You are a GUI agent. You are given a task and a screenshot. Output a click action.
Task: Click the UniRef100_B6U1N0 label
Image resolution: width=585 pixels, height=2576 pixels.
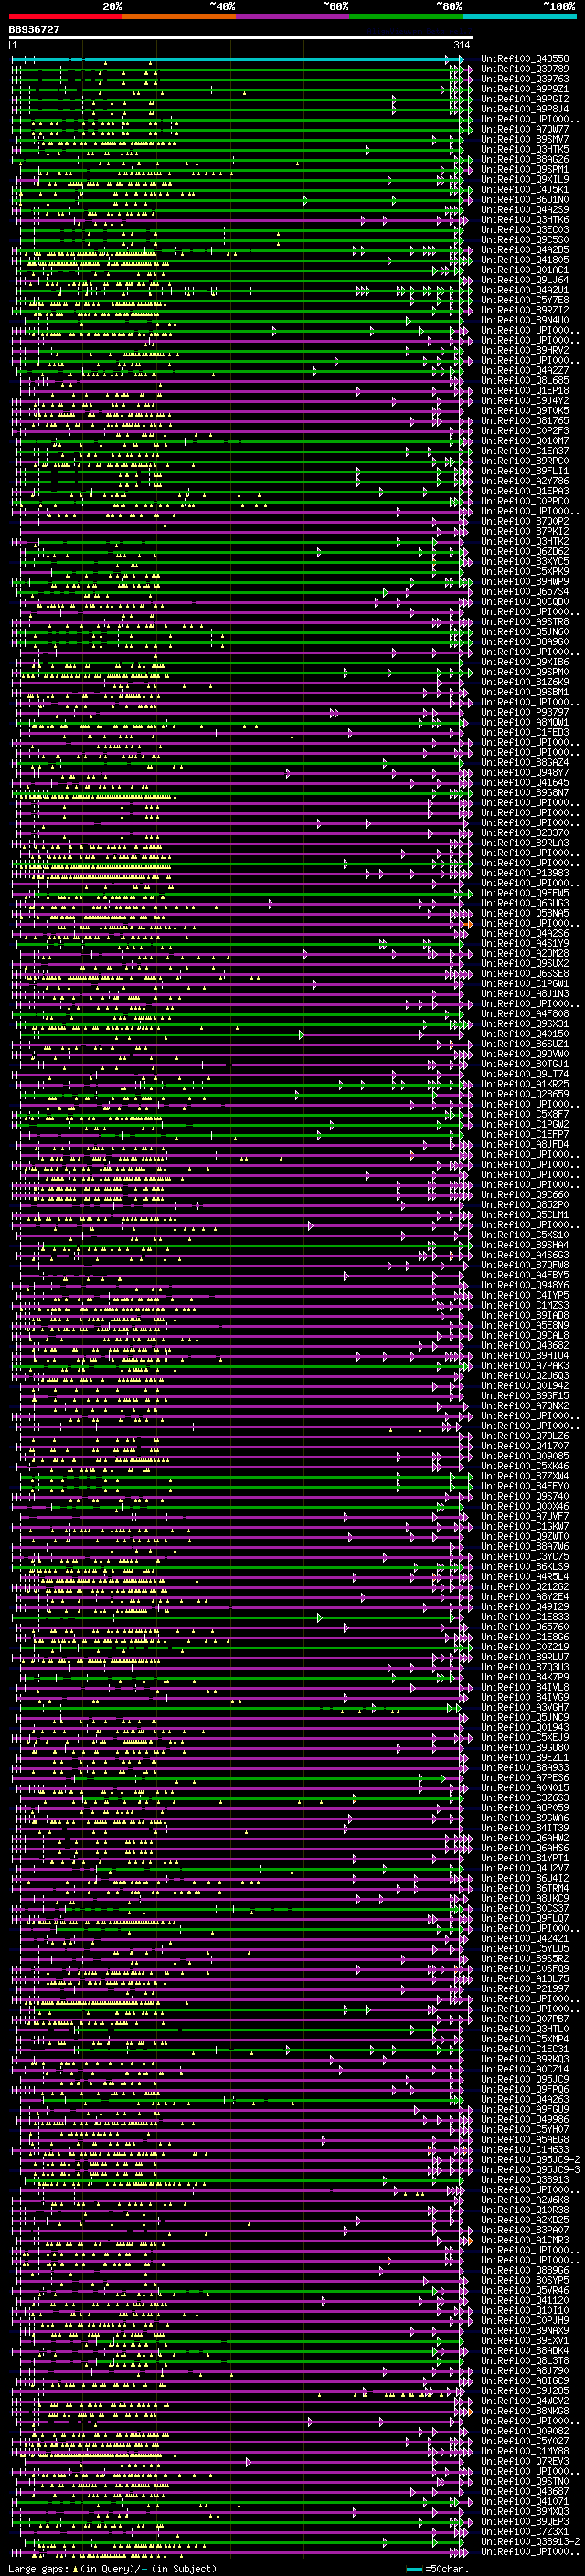tap(525, 200)
